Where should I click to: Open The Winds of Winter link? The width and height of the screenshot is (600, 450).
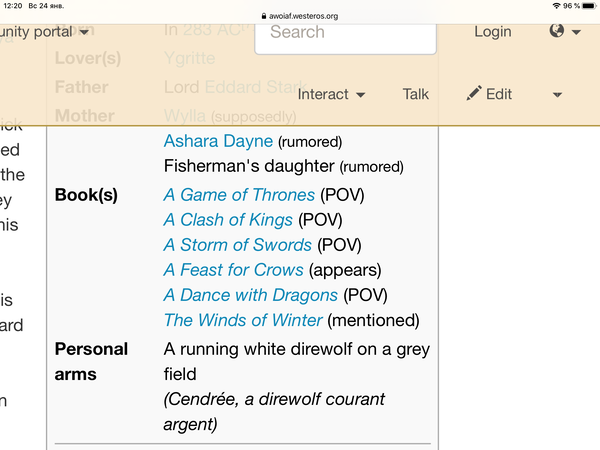pyautogui.click(x=243, y=320)
